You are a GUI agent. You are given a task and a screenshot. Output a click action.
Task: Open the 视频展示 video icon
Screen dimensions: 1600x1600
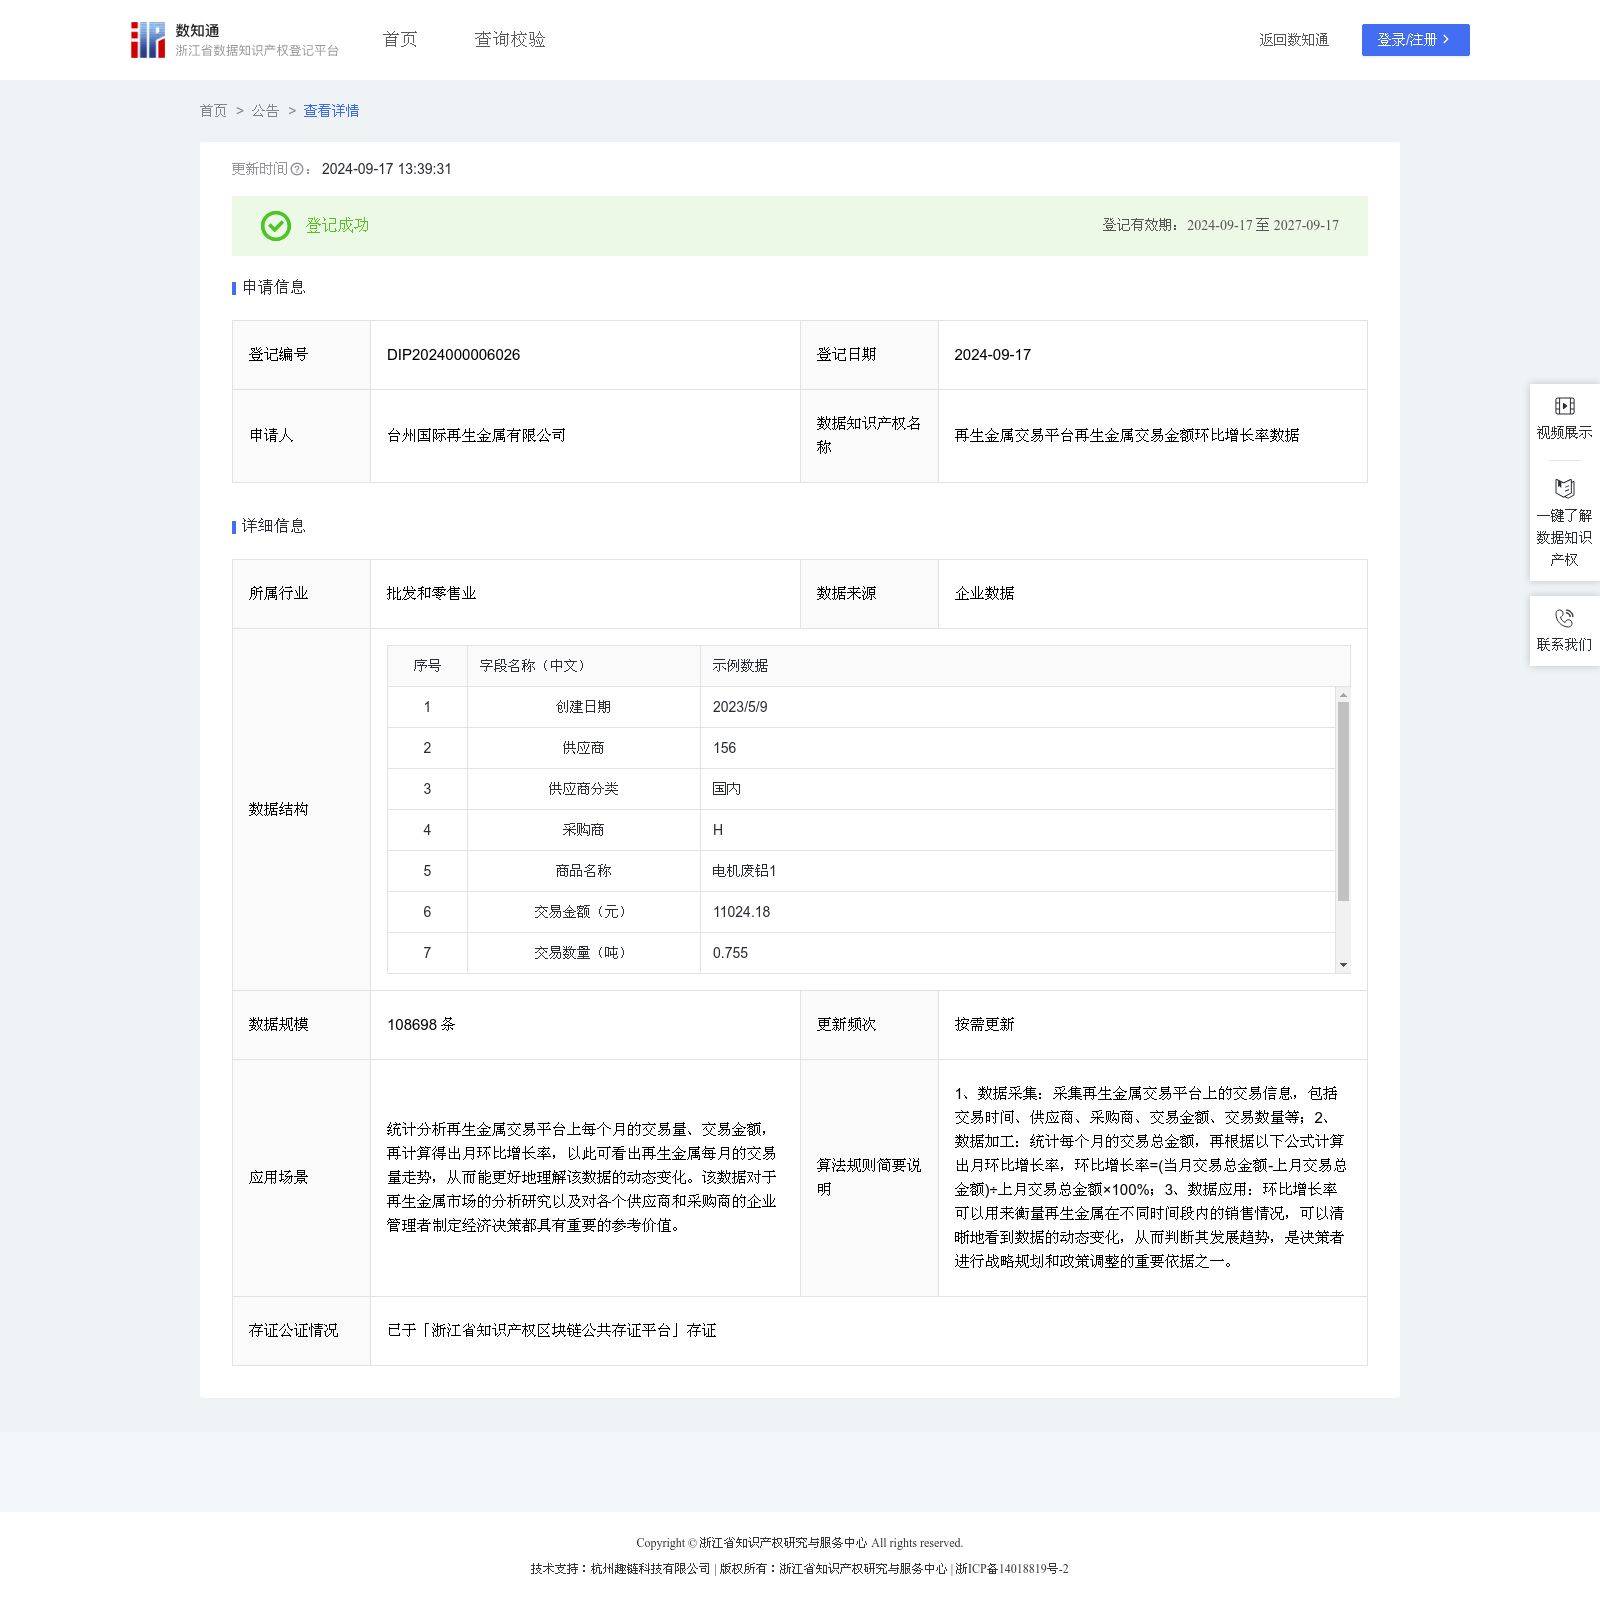(1564, 406)
